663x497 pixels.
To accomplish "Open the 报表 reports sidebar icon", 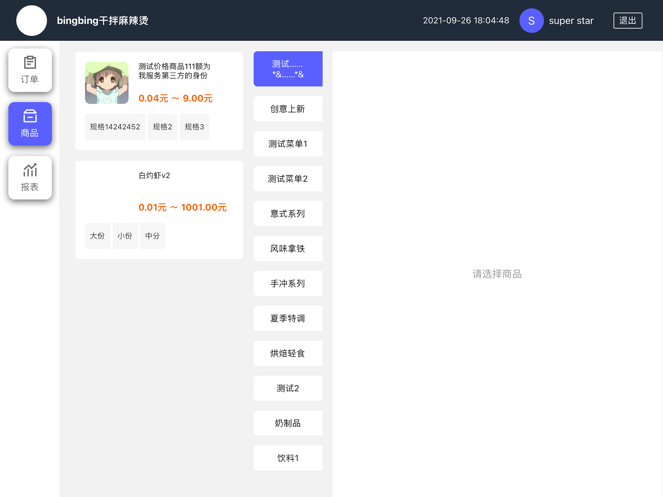I will (x=30, y=177).
